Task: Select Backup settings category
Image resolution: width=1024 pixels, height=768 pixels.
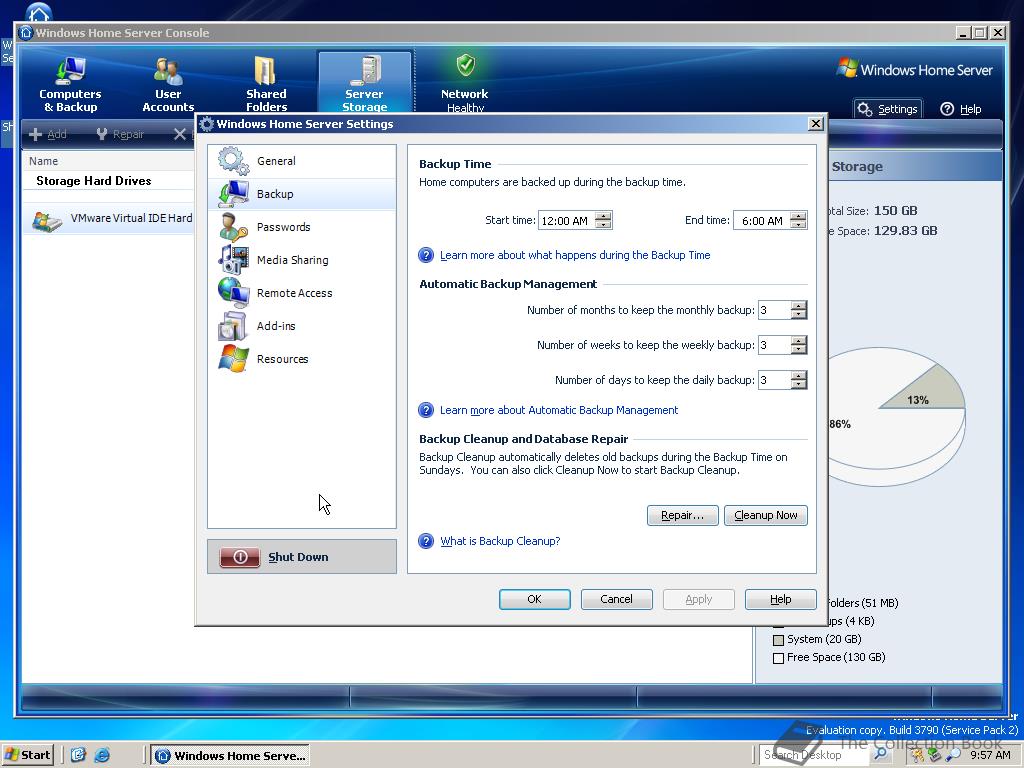Action: click(x=302, y=194)
